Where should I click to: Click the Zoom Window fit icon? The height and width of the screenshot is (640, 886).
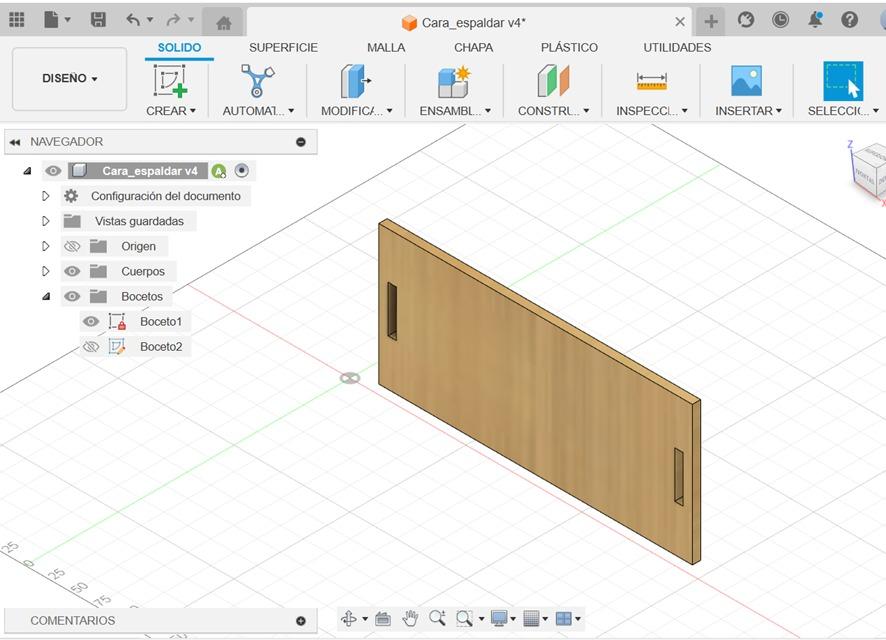click(x=464, y=619)
